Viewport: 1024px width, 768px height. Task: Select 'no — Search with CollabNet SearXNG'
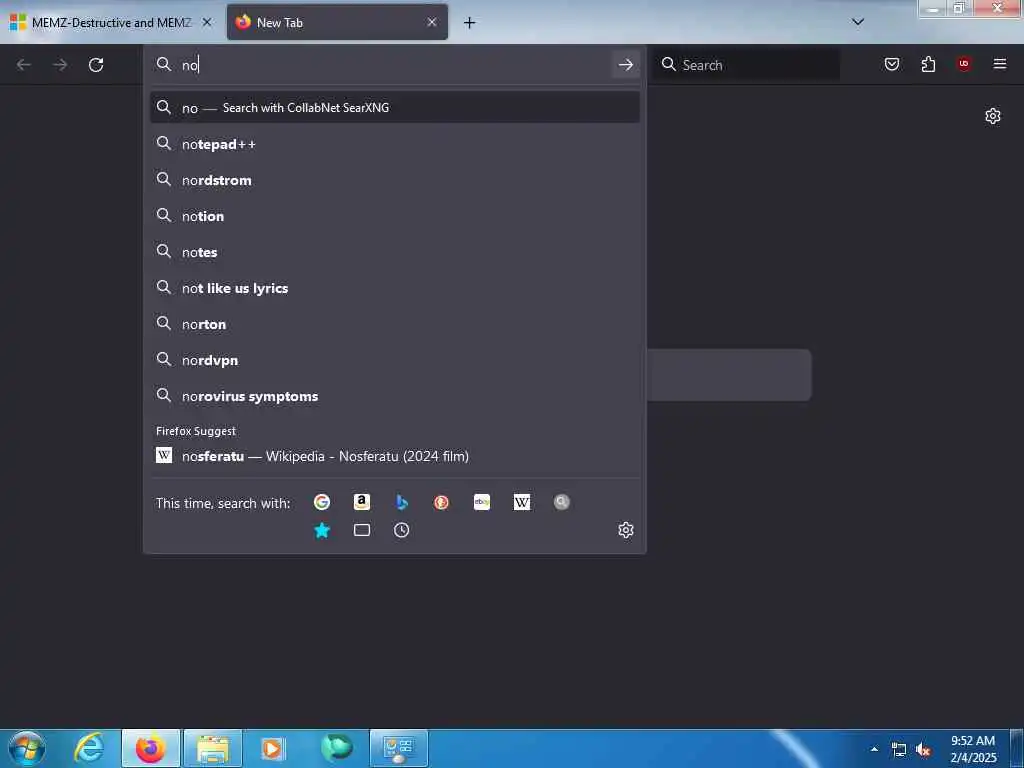(x=395, y=108)
